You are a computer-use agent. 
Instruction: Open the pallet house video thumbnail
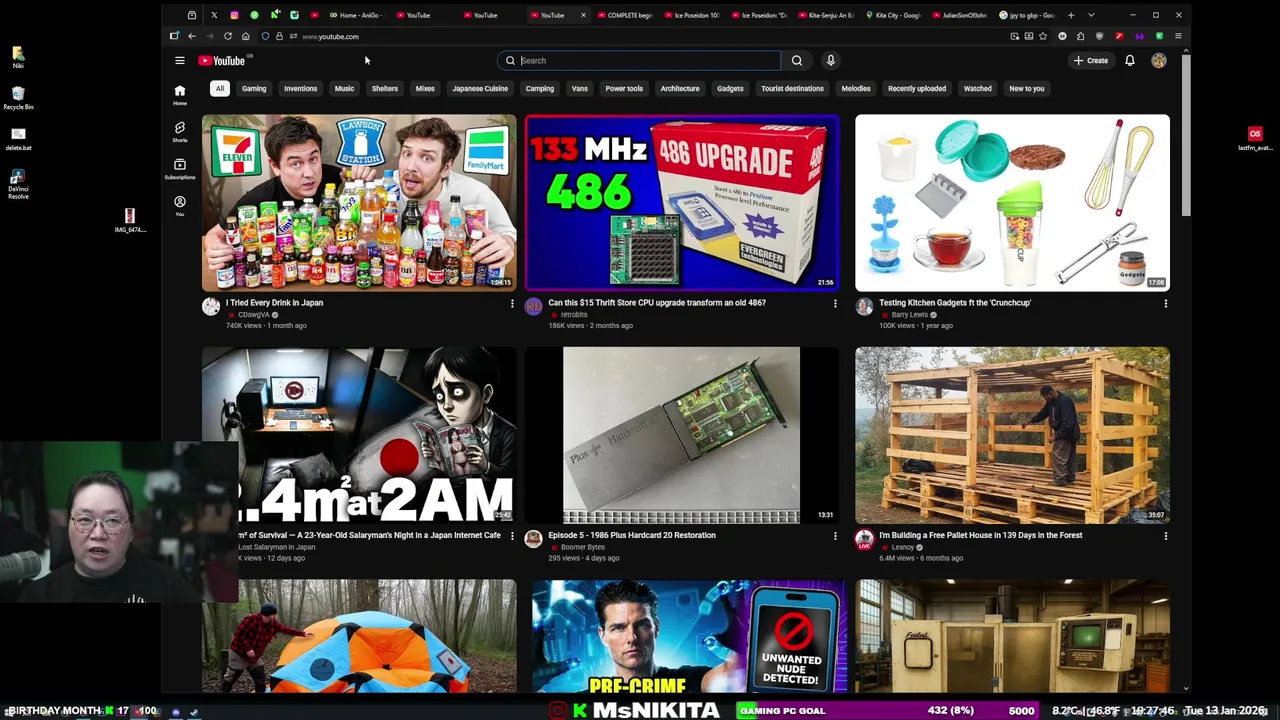coord(1012,435)
